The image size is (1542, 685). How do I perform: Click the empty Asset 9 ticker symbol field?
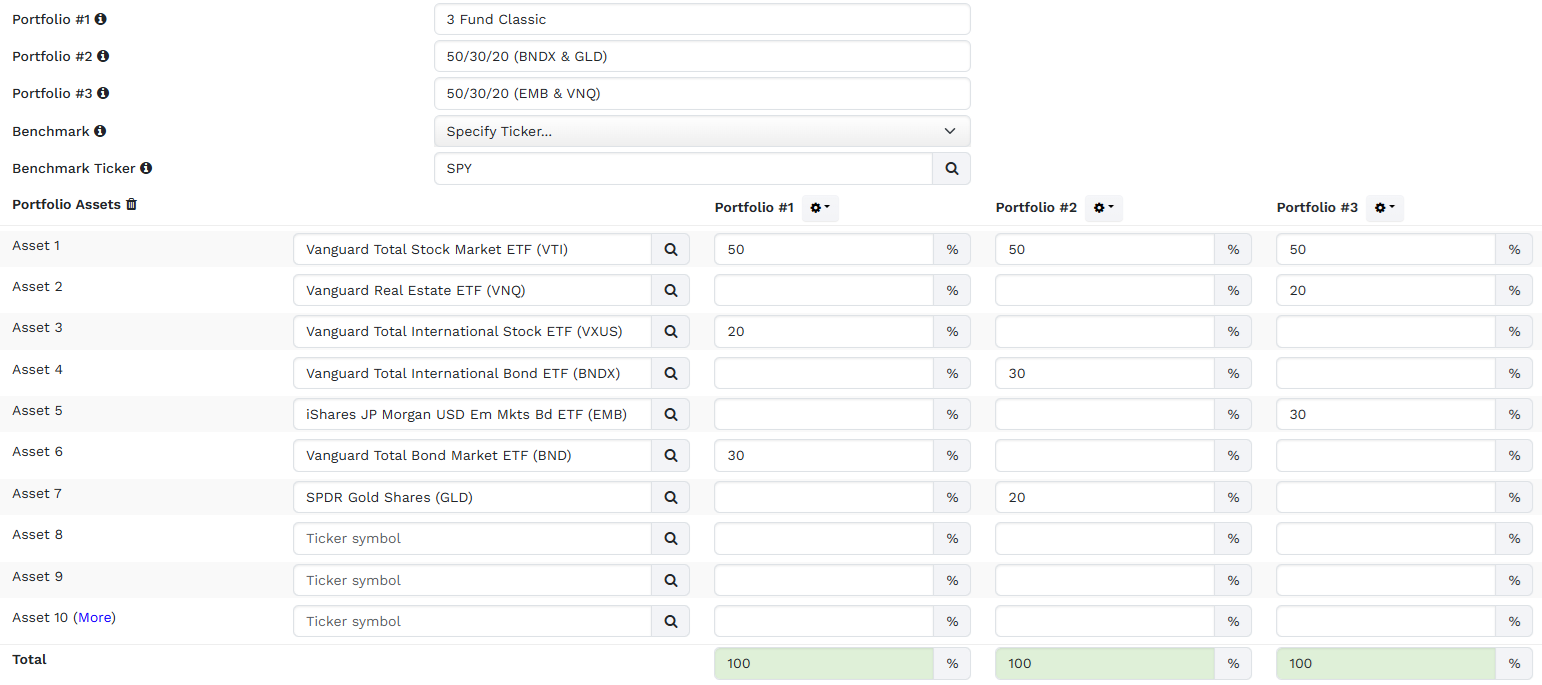click(472, 580)
